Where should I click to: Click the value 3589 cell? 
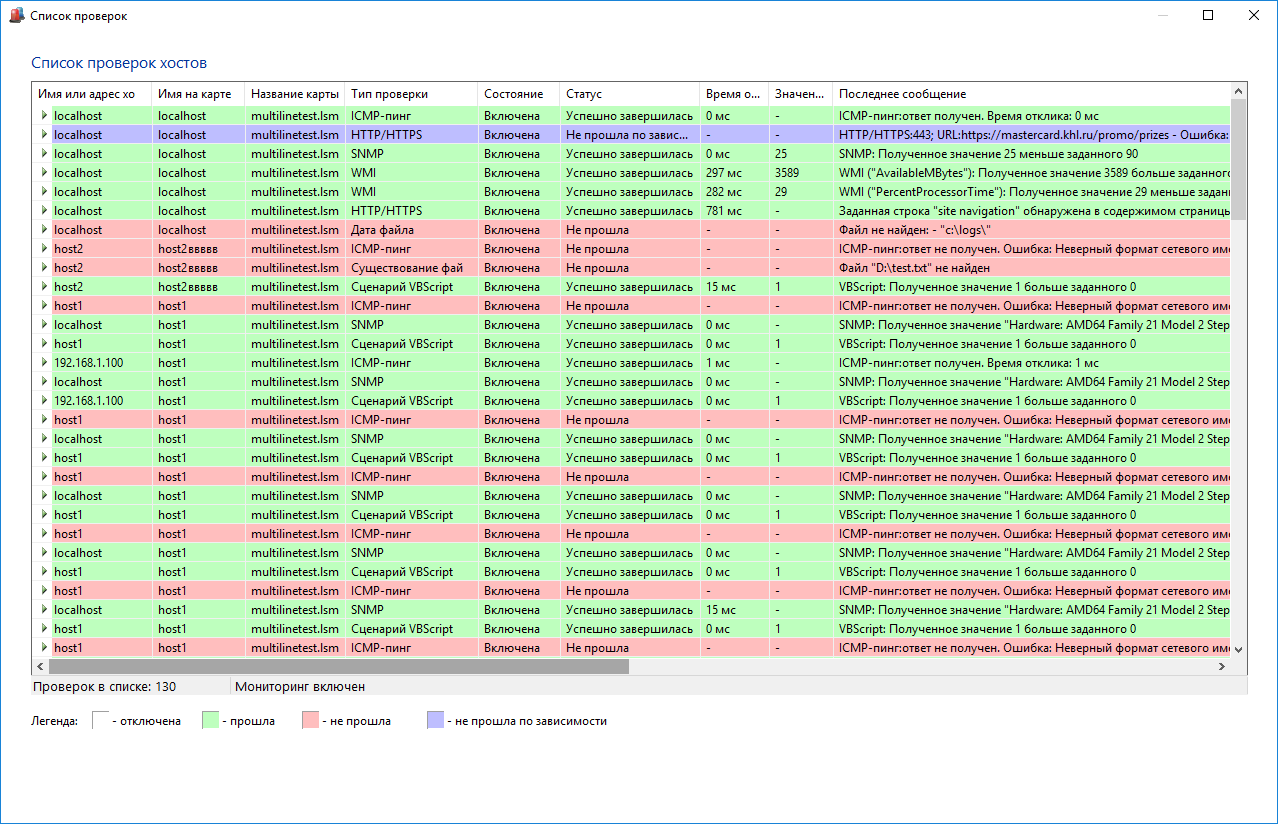click(x=800, y=173)
